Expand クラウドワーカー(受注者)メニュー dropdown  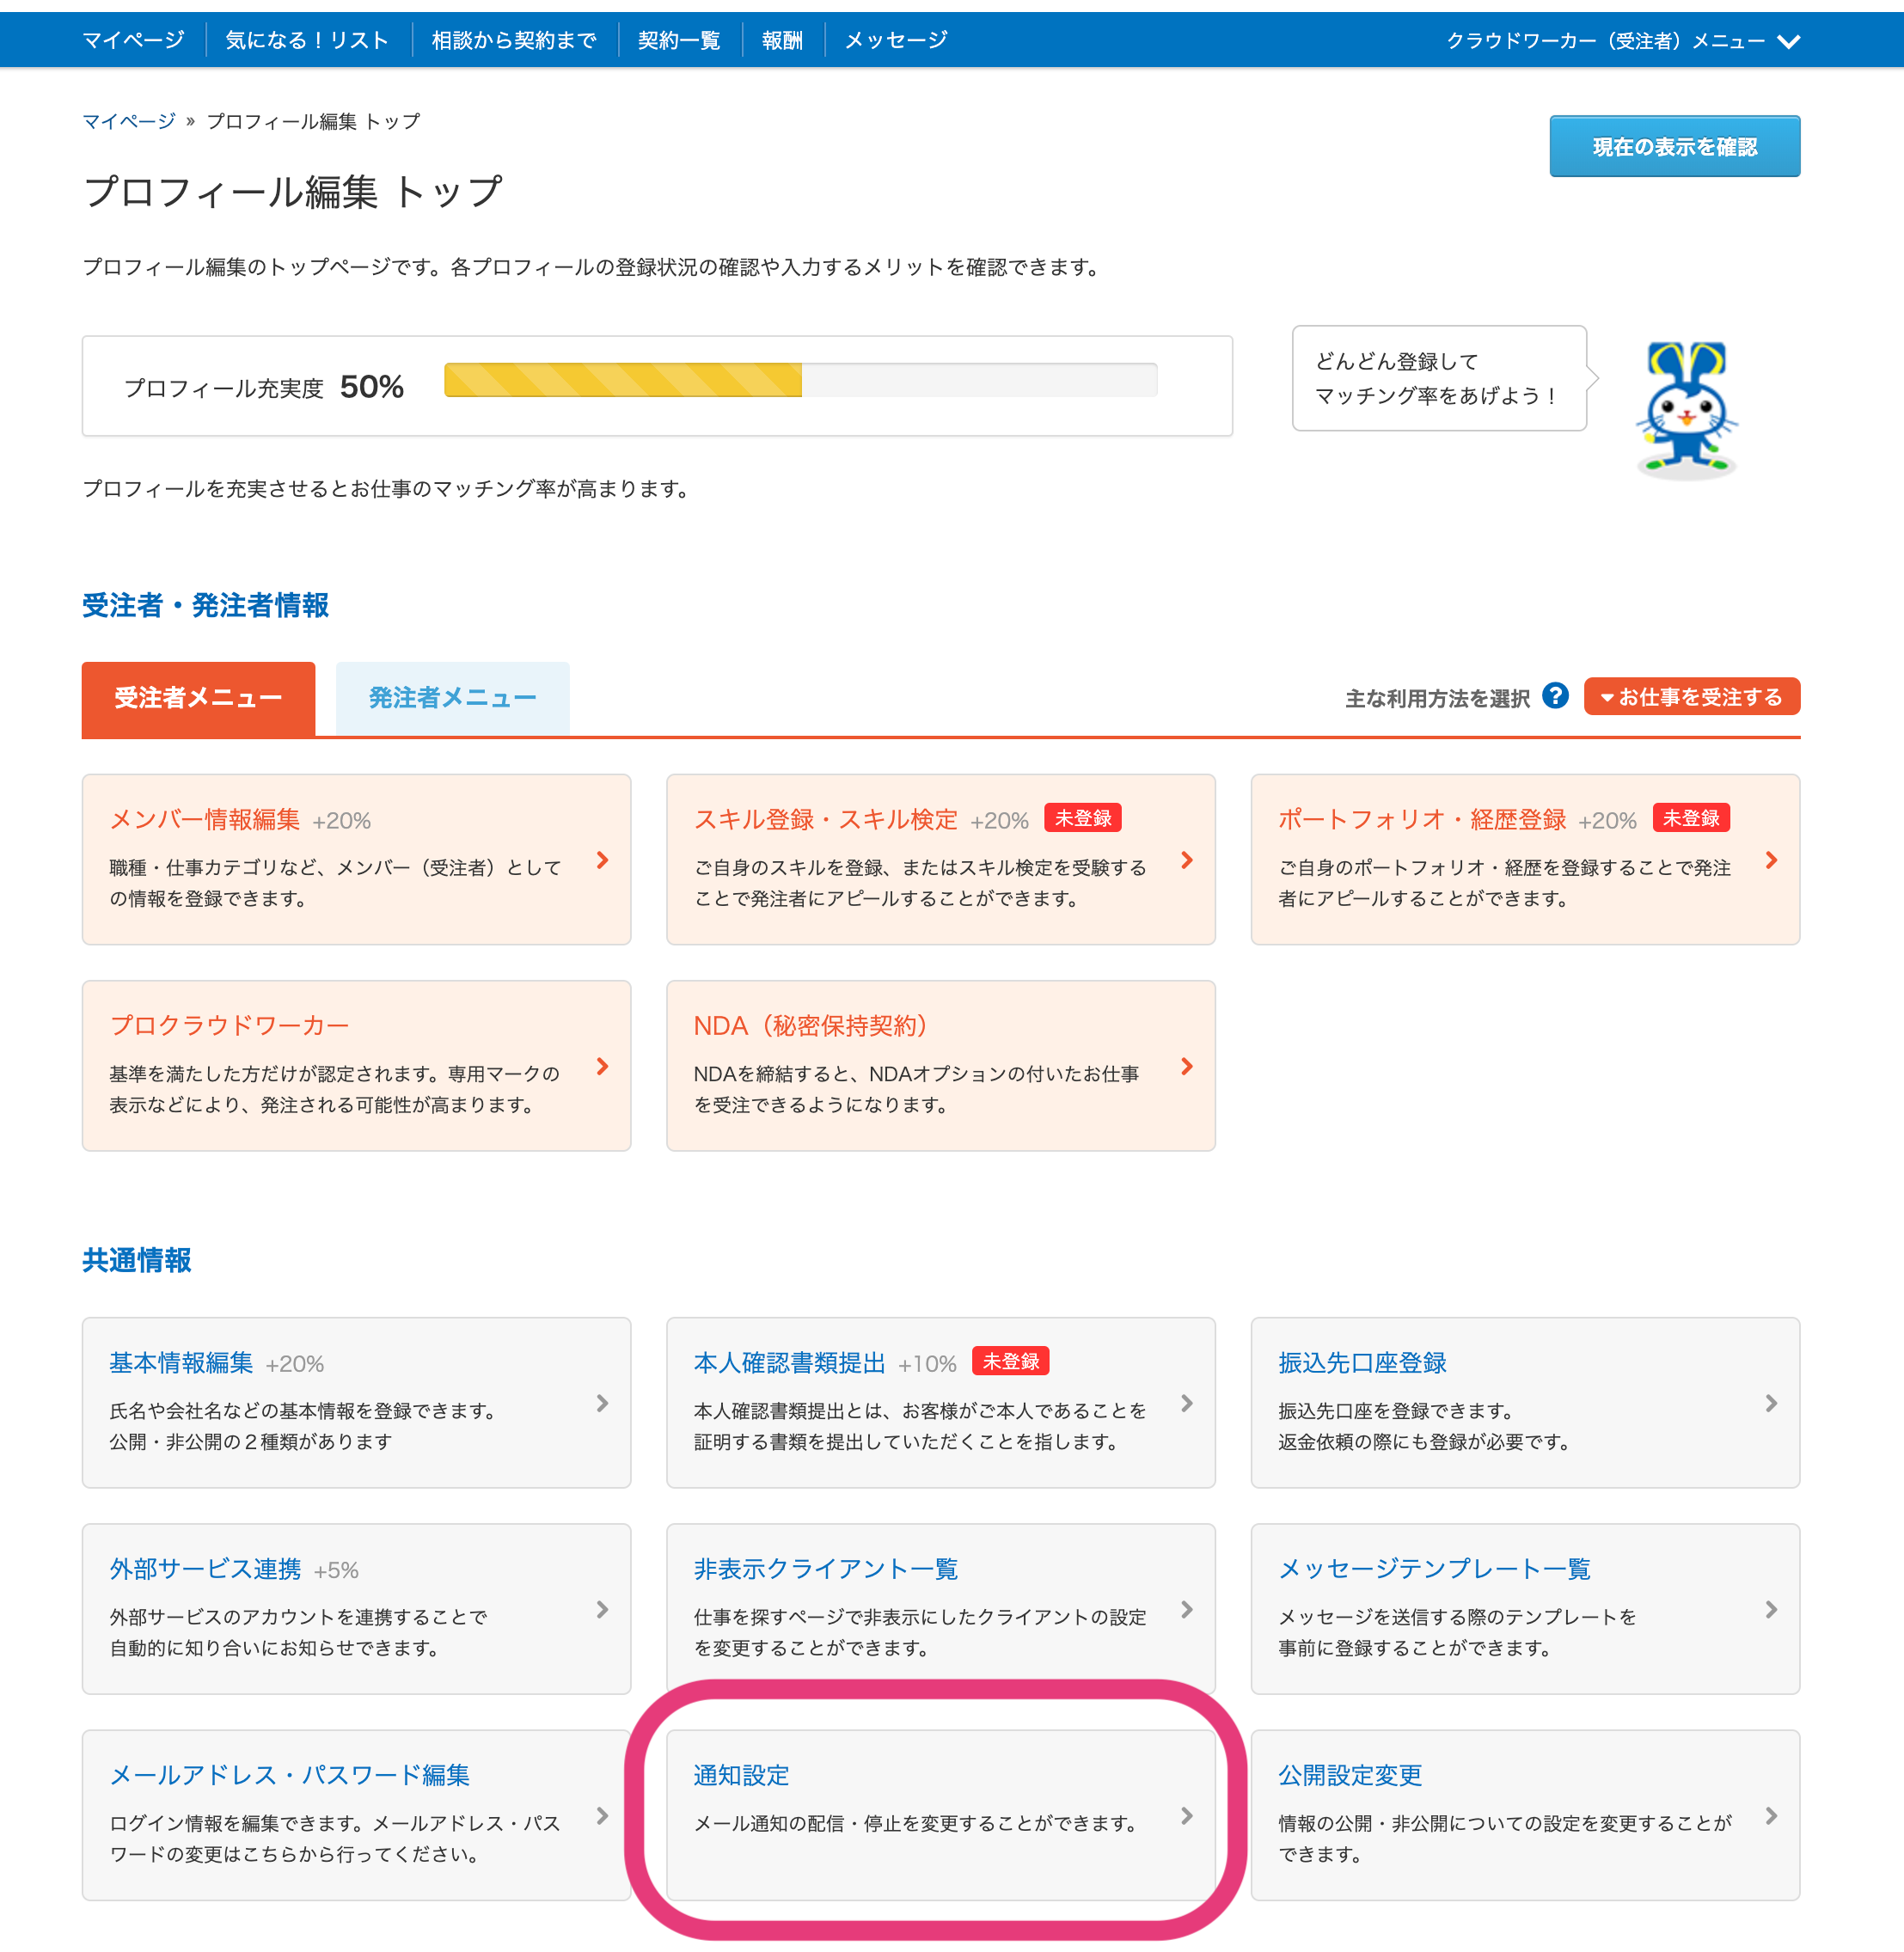click(x=1605, y=41)
